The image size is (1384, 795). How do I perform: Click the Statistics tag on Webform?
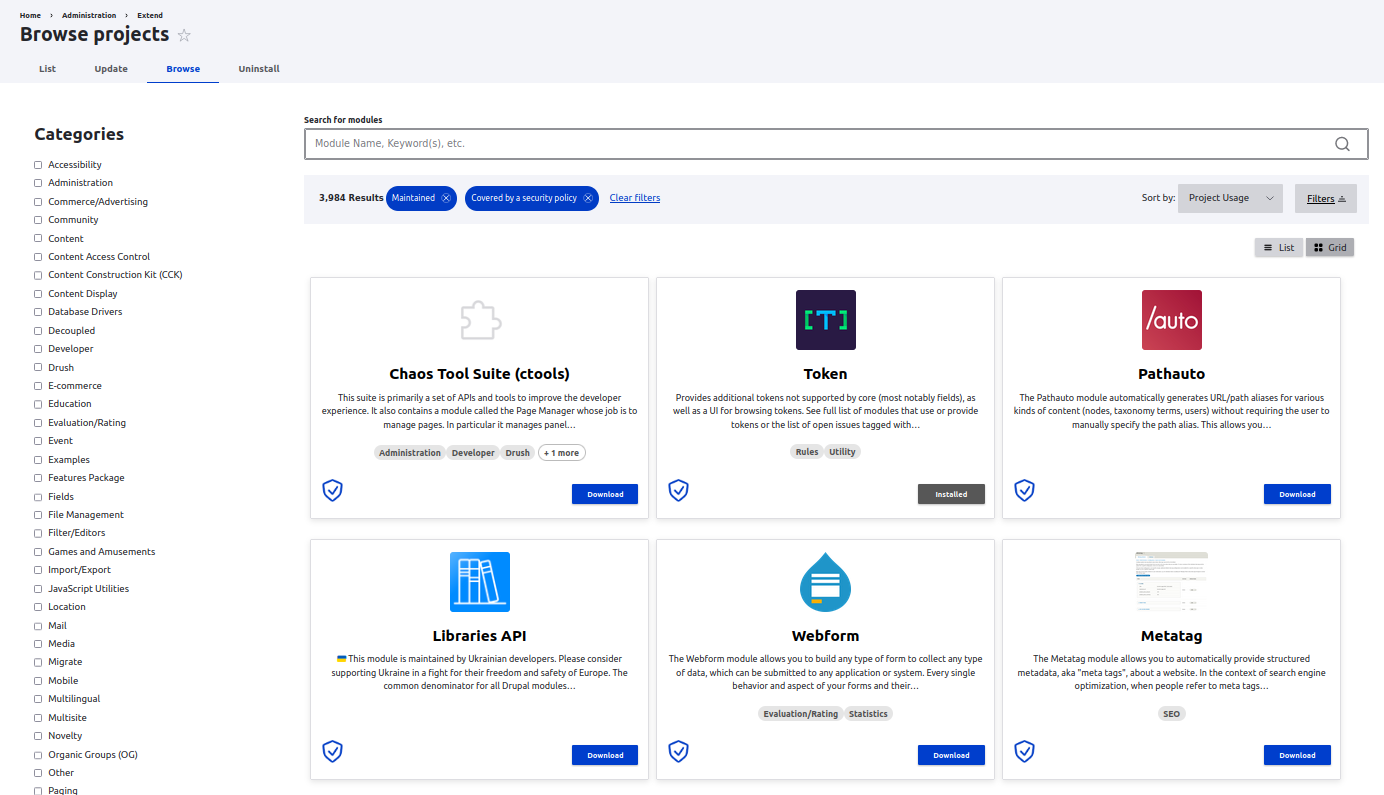pyautogui.click(x=868, y=714)
